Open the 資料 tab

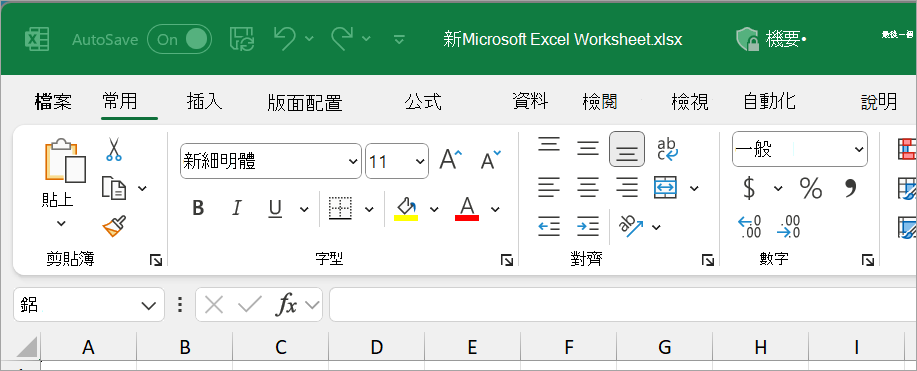(x=530, y=101)
